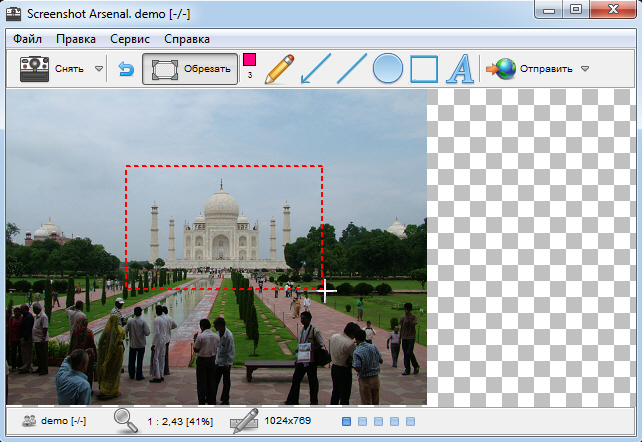Click the camera Снять capture button

49,69
